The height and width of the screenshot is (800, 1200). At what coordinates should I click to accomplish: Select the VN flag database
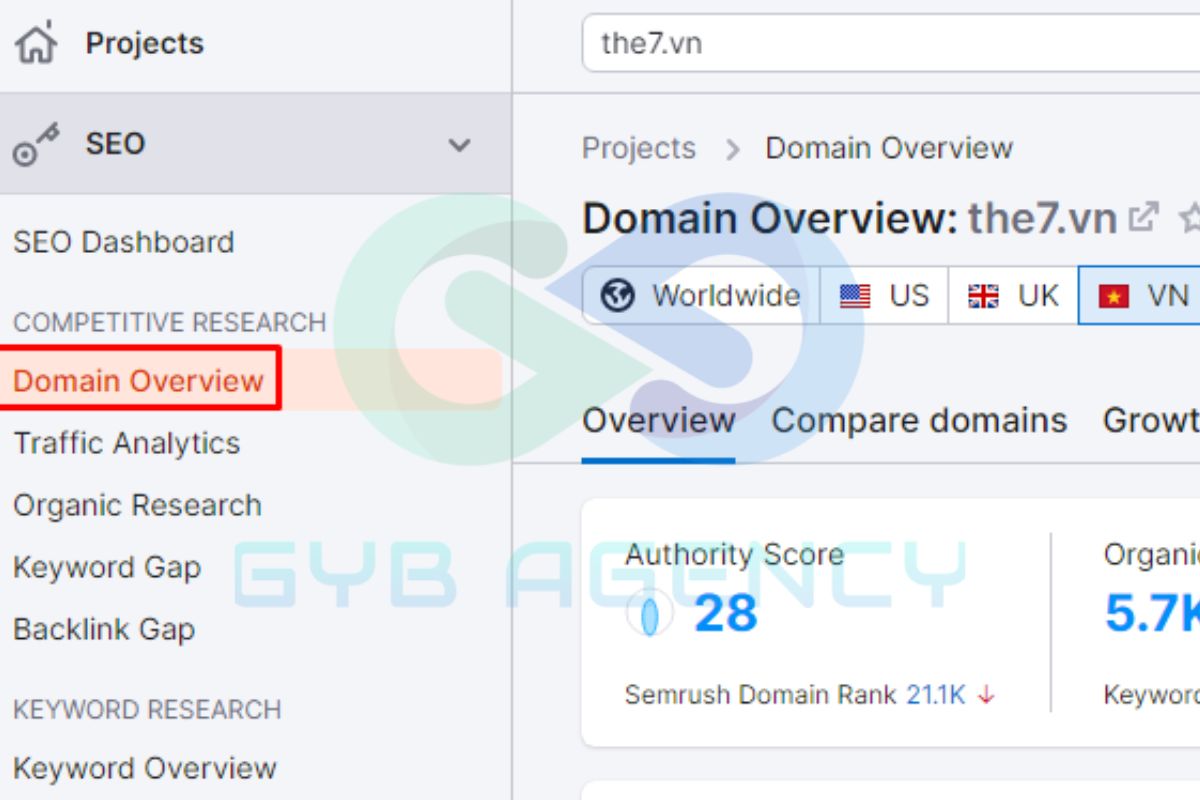(x=1140, y=296)
